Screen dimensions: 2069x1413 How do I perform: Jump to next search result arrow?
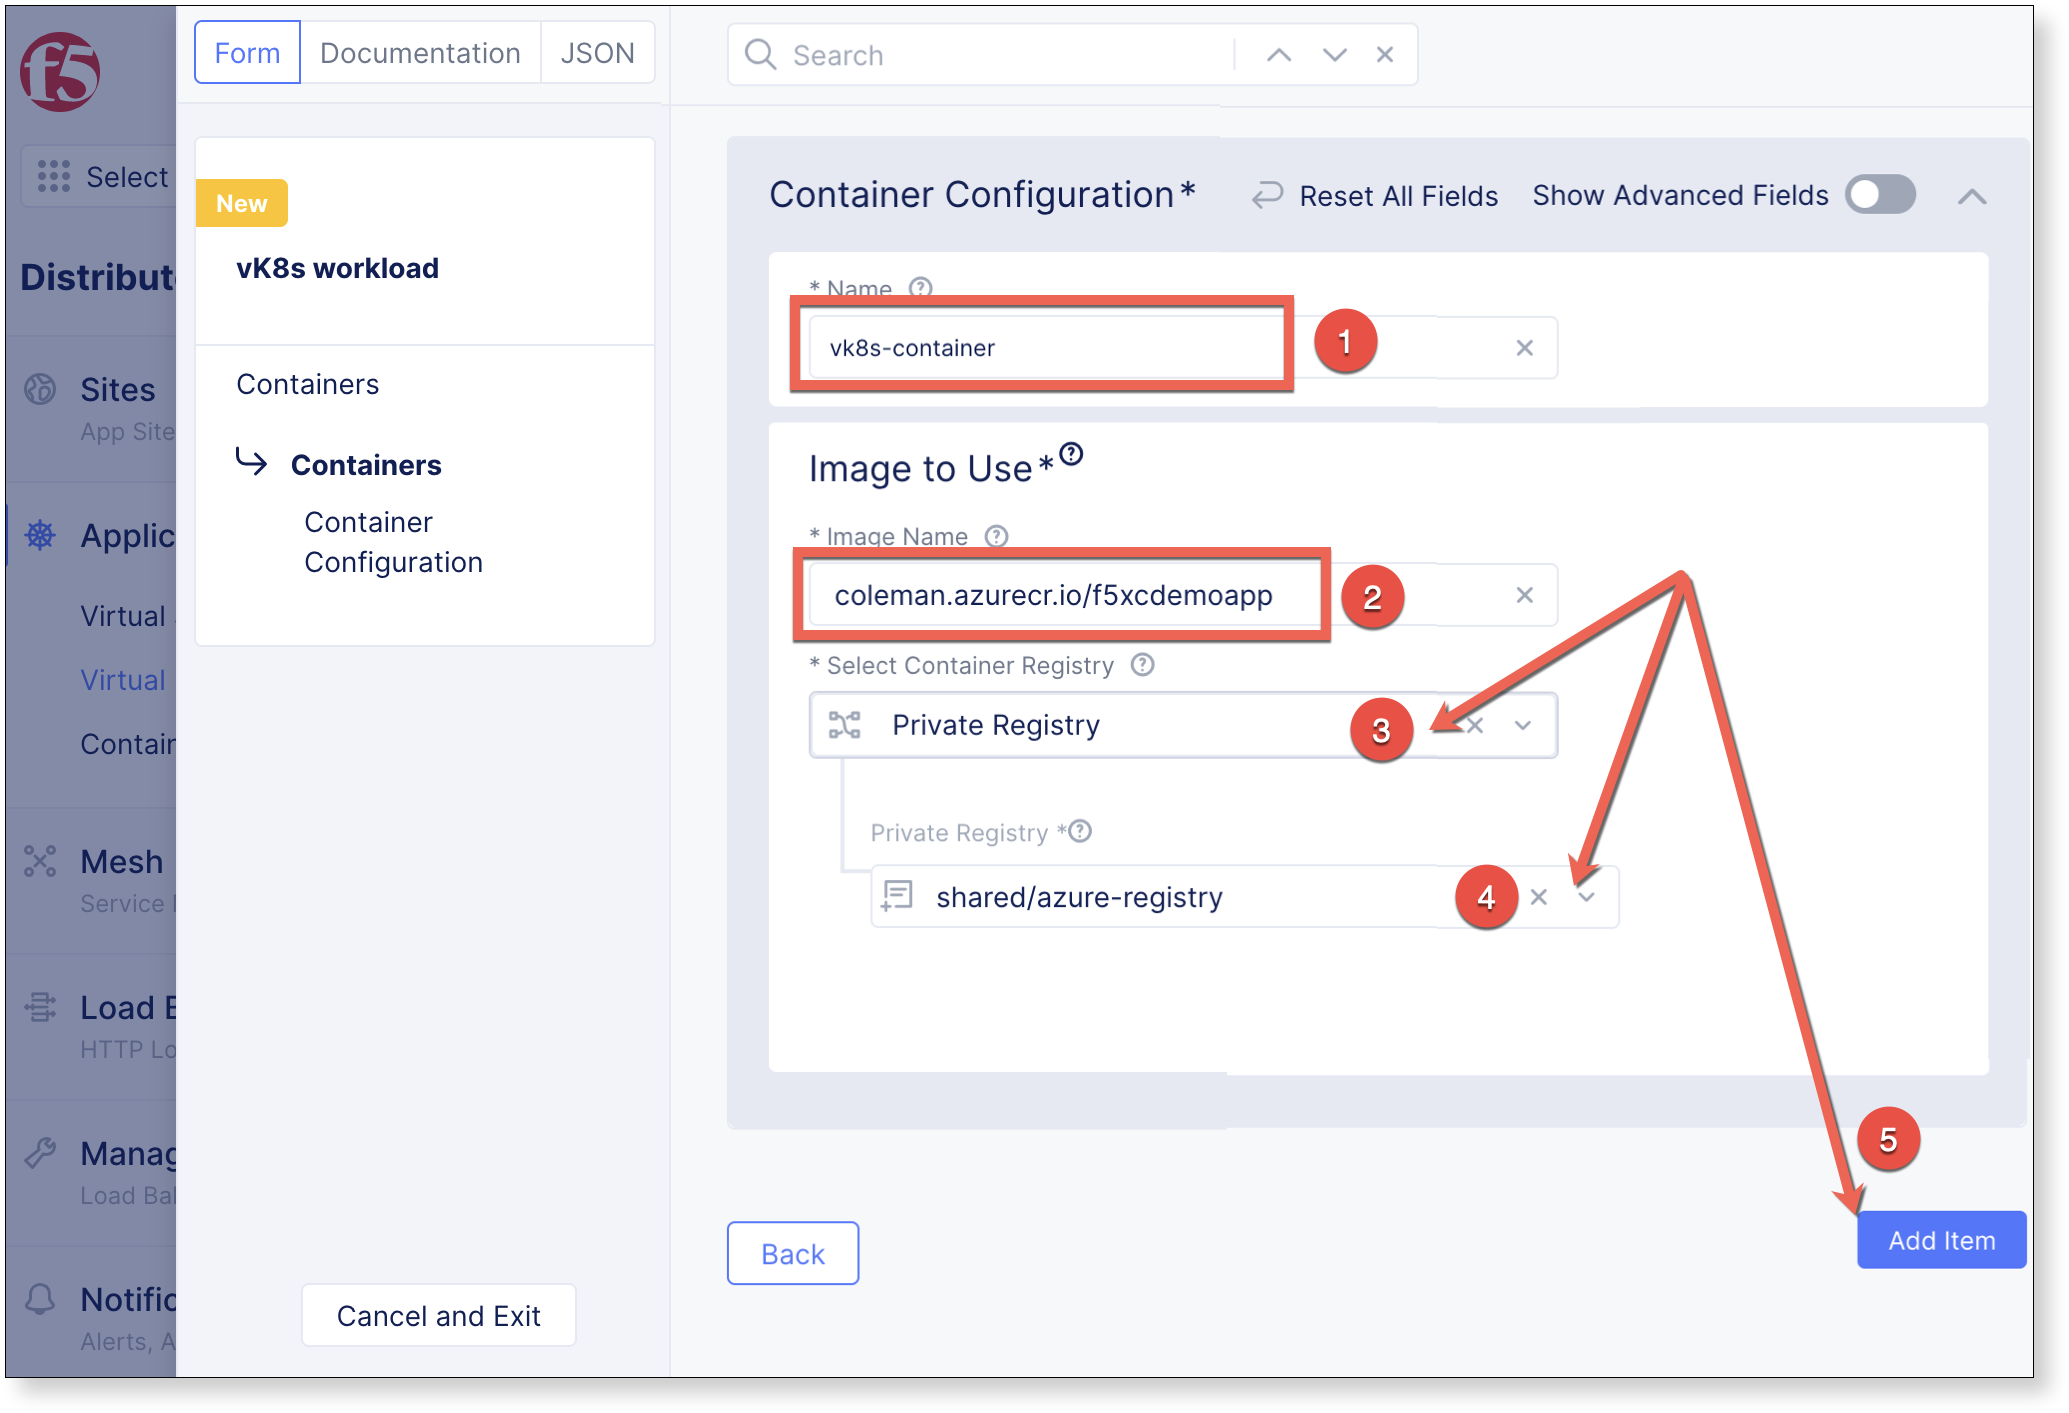[1334, 55]
